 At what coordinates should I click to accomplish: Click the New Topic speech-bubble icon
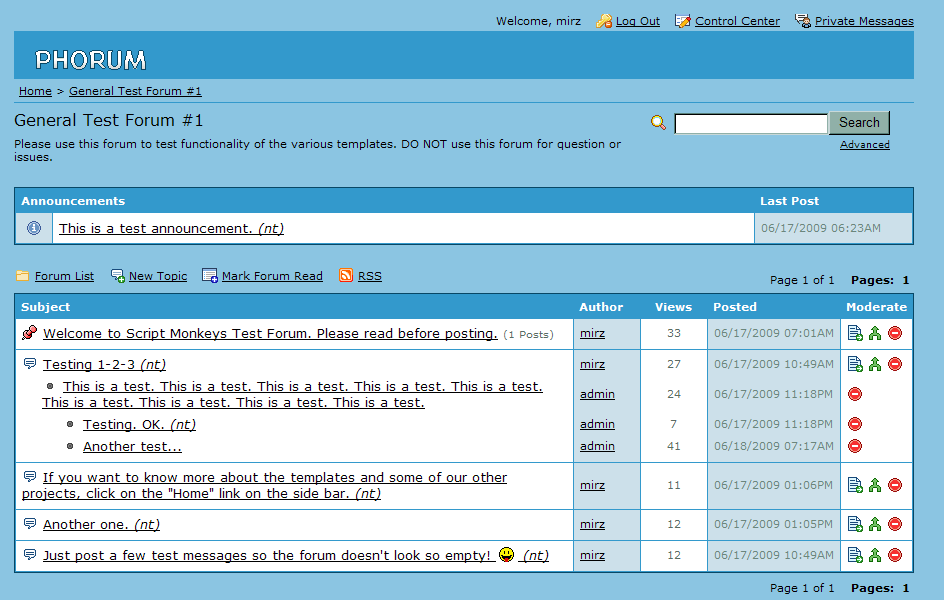click(118, 276)
